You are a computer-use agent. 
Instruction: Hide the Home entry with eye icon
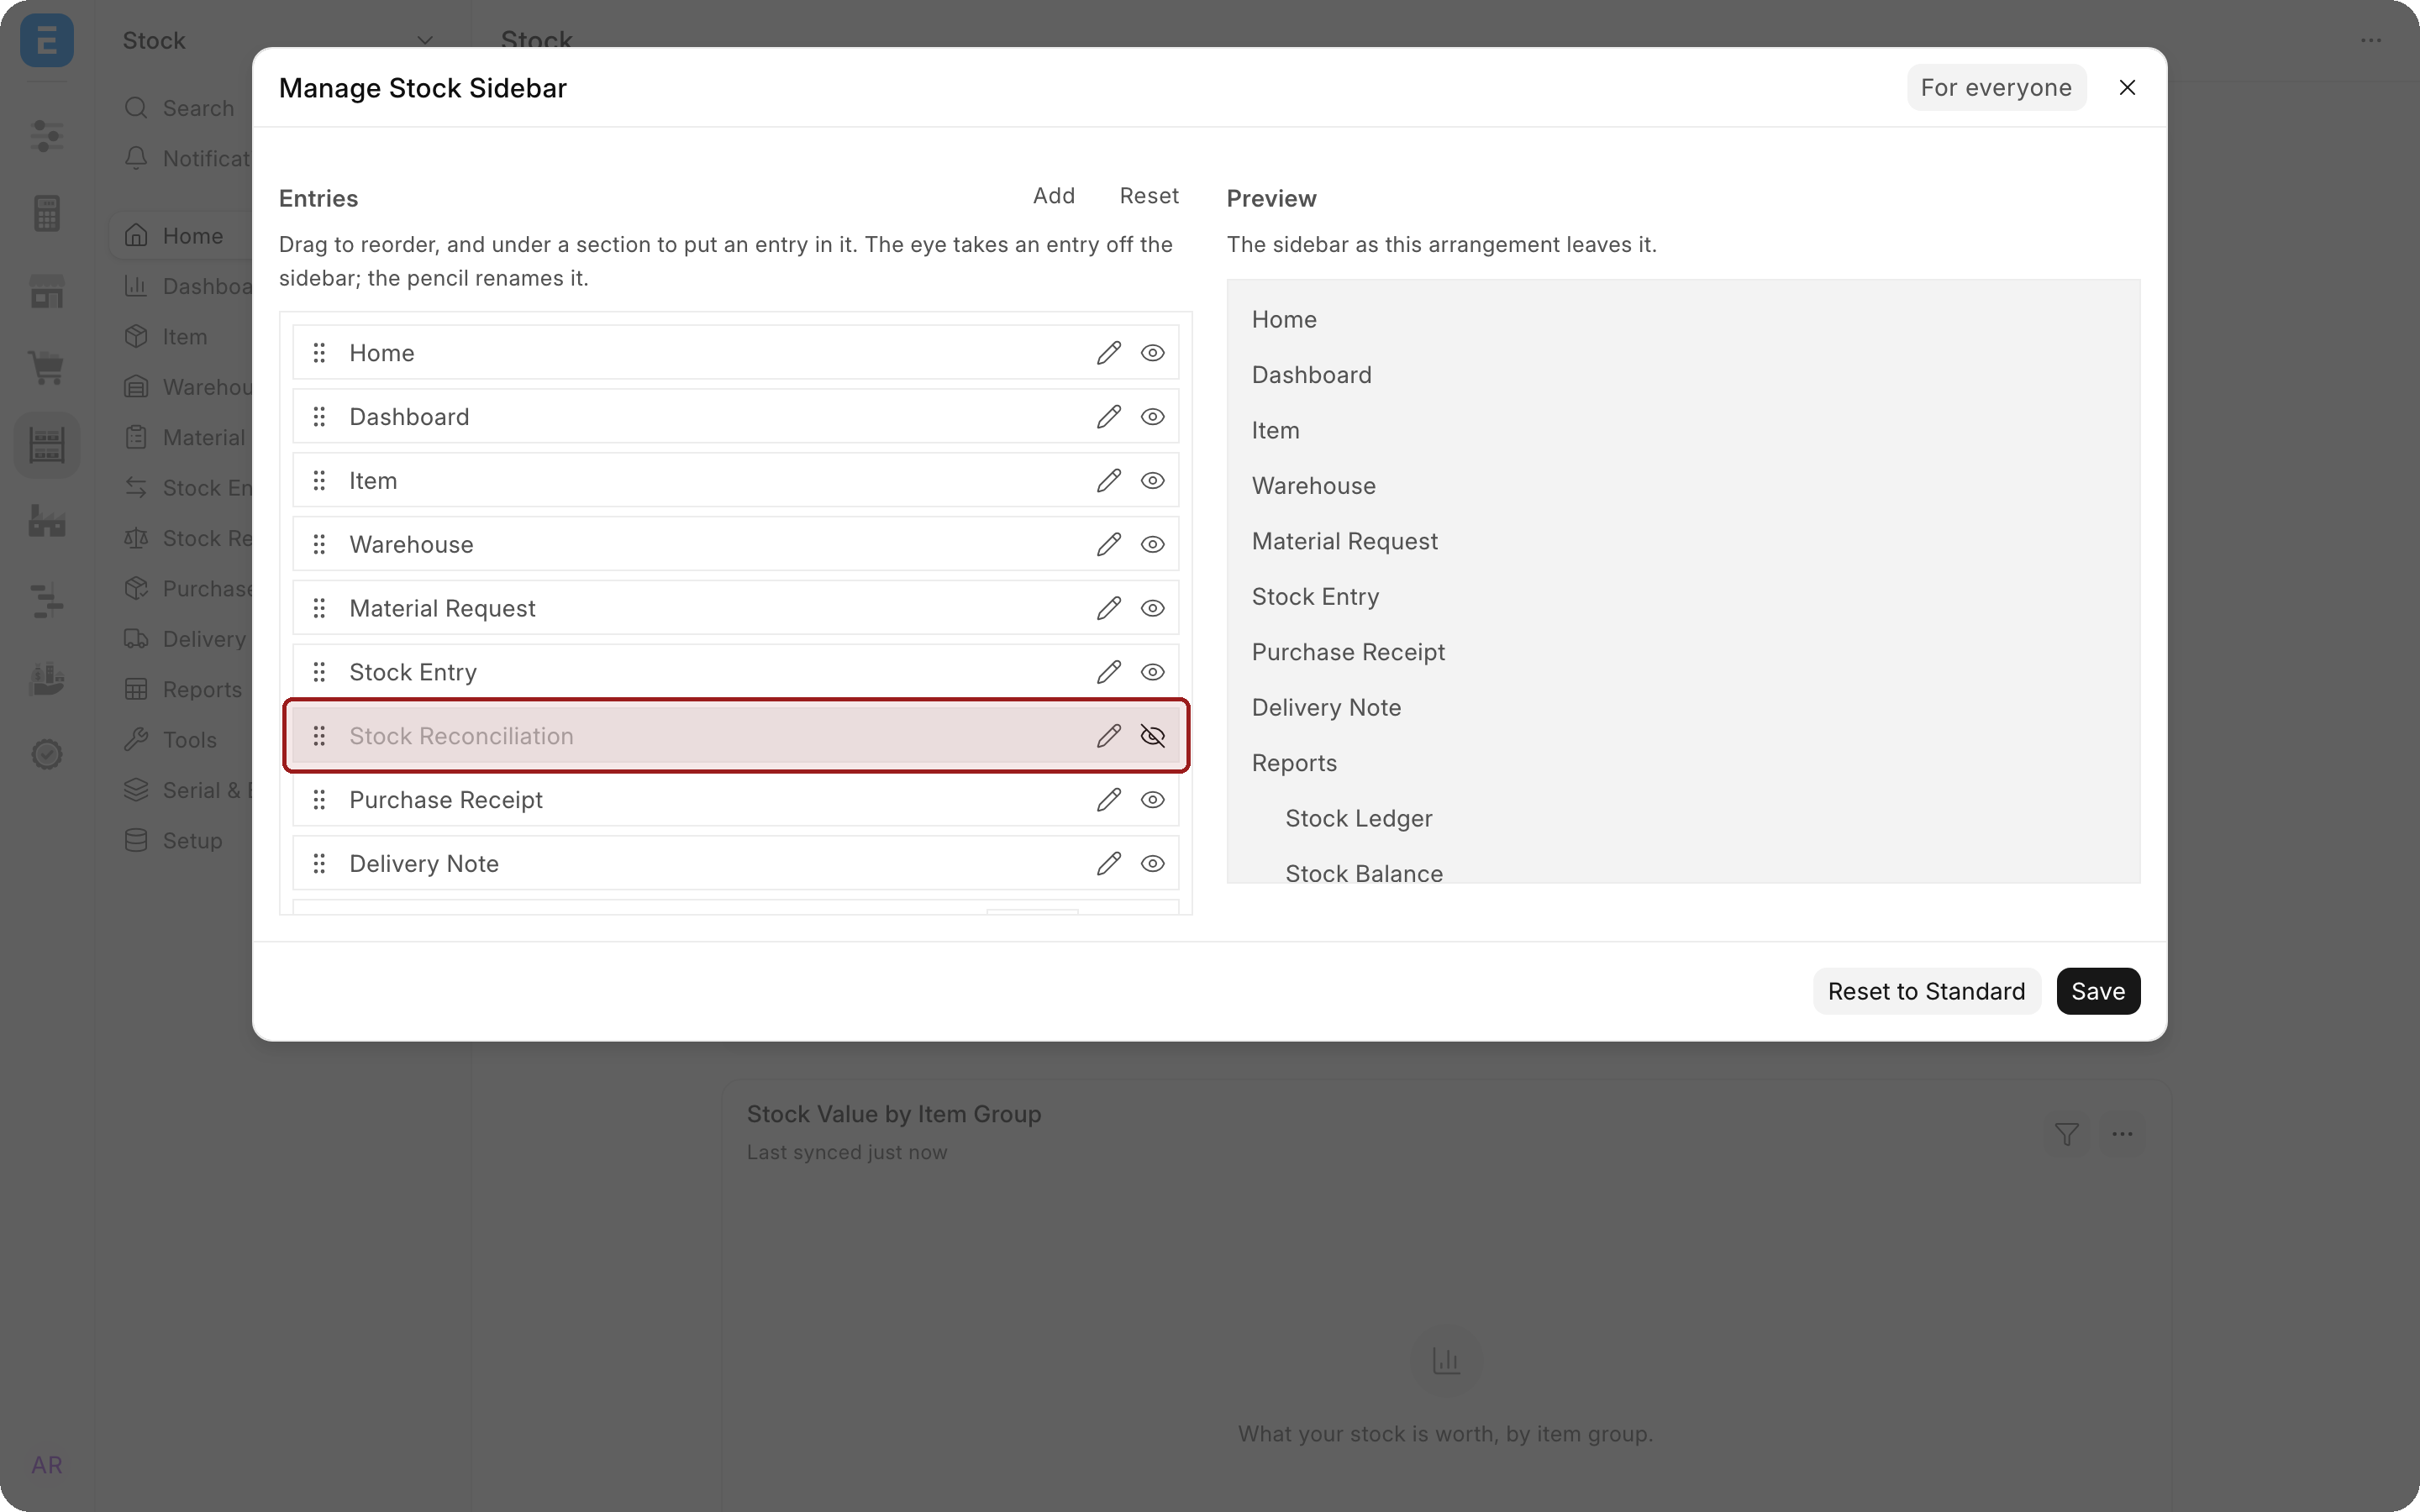[x=1152, y=353]
